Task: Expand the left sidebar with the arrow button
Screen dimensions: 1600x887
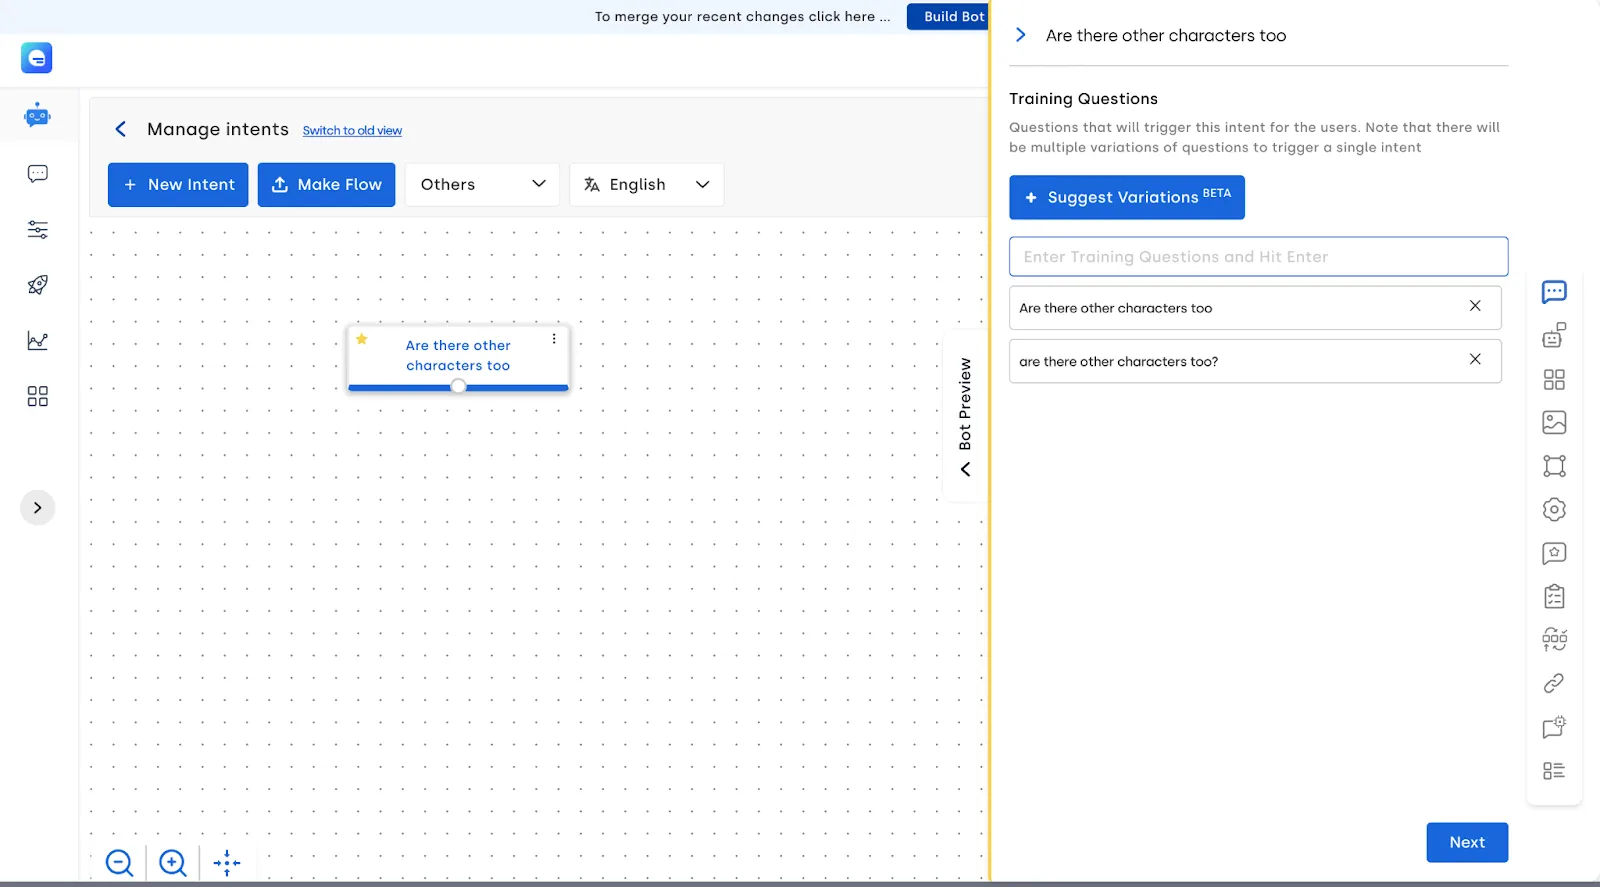Action: pyautogui.click(x=37, y=508)
